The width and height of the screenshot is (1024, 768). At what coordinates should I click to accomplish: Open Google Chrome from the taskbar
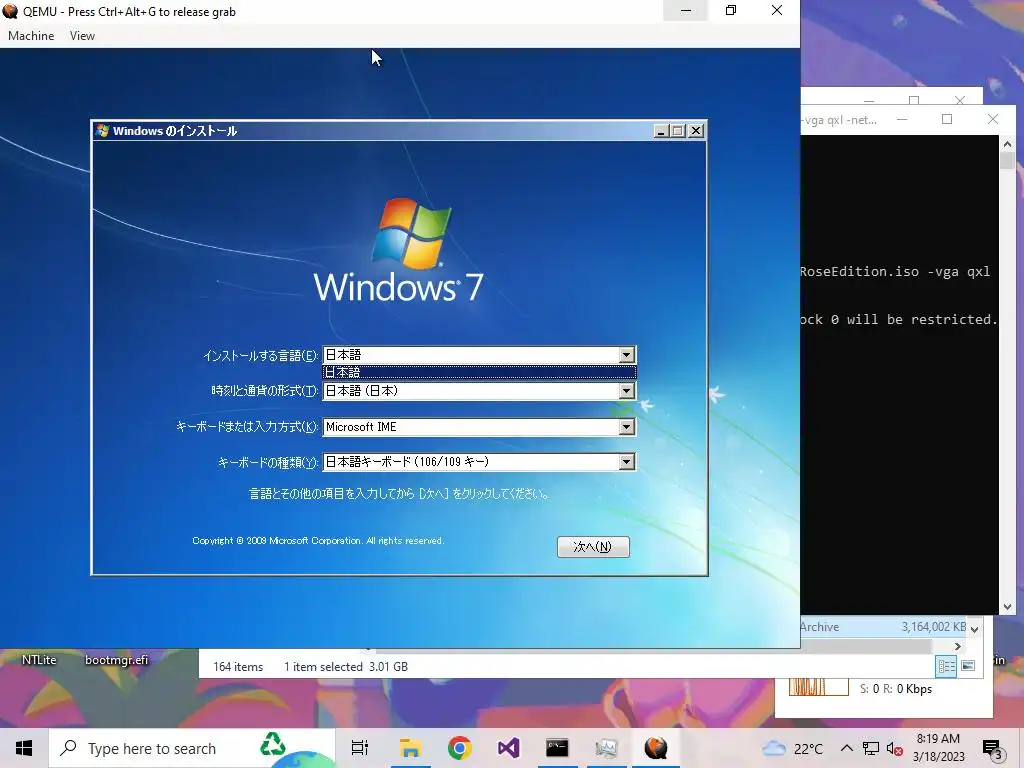[x=460, y=748]
